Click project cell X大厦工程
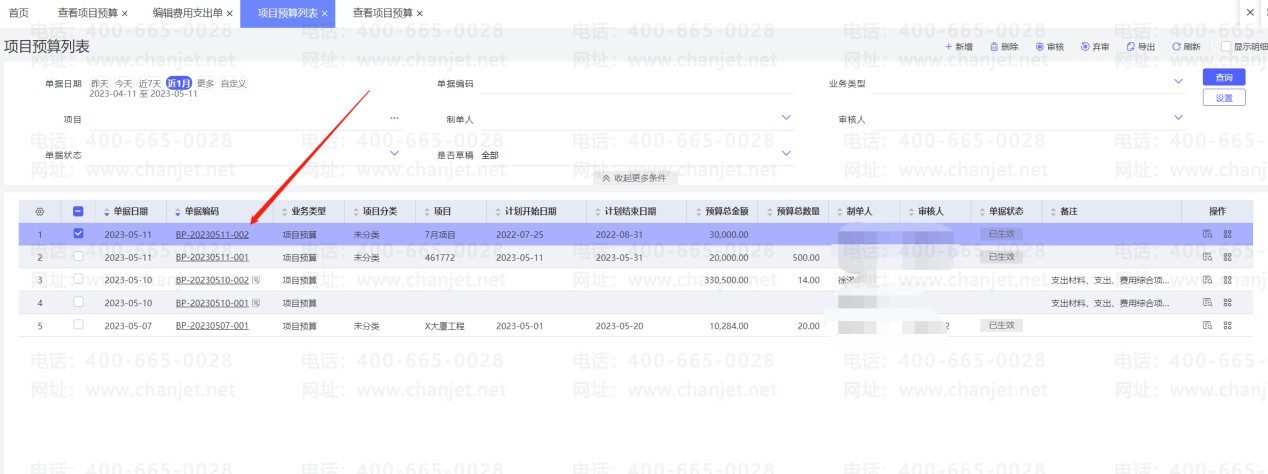The image size is (1268, 474). click(x=446, y=325)
